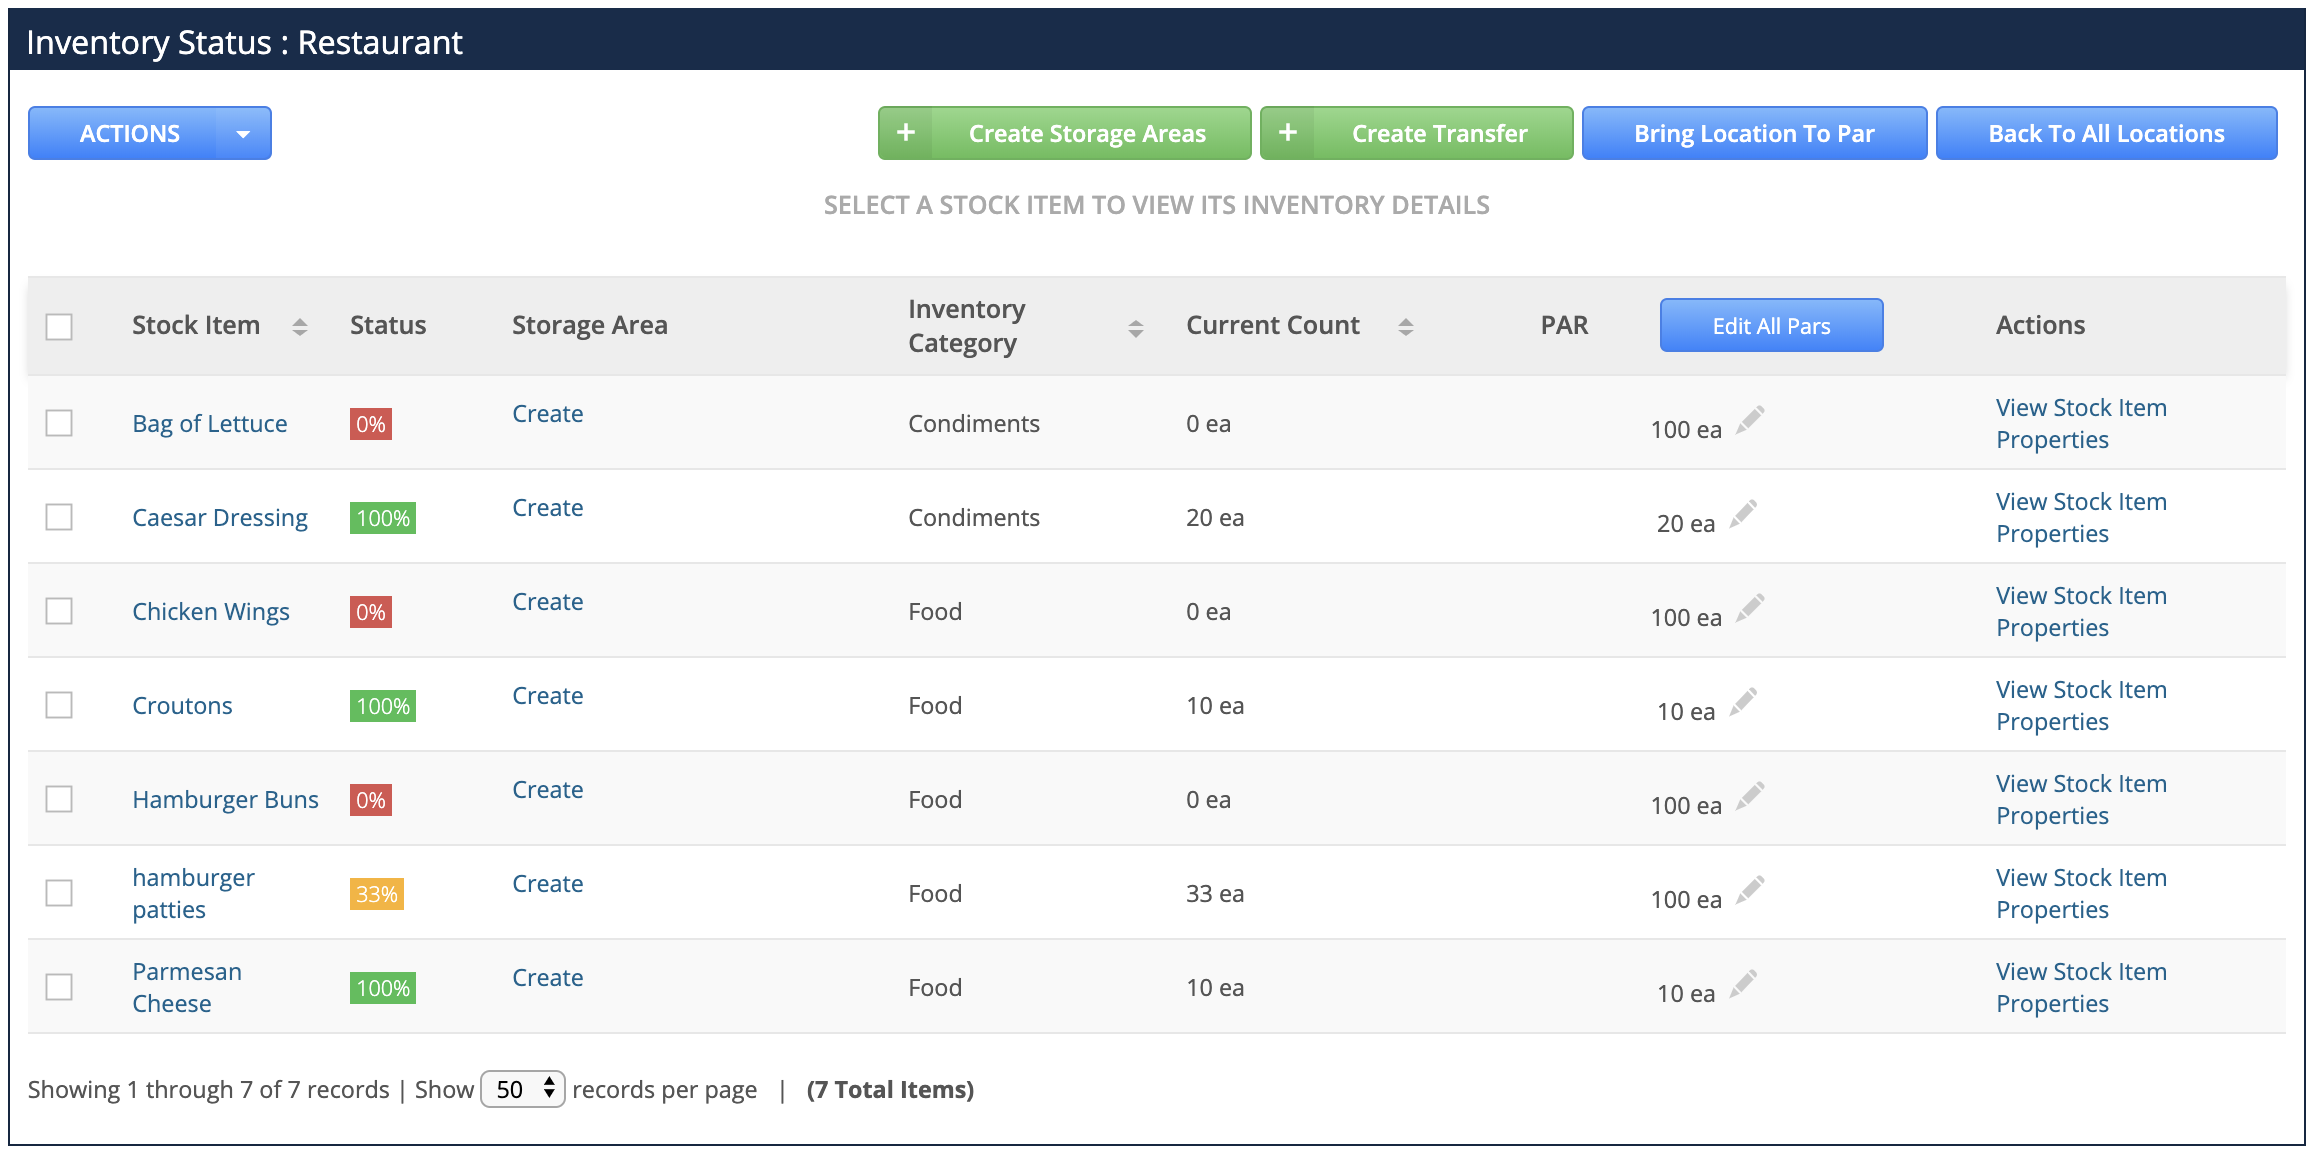Check the Chicken Wings row checkbox
Screen dimensions: 2314x1152
point(59,611)
